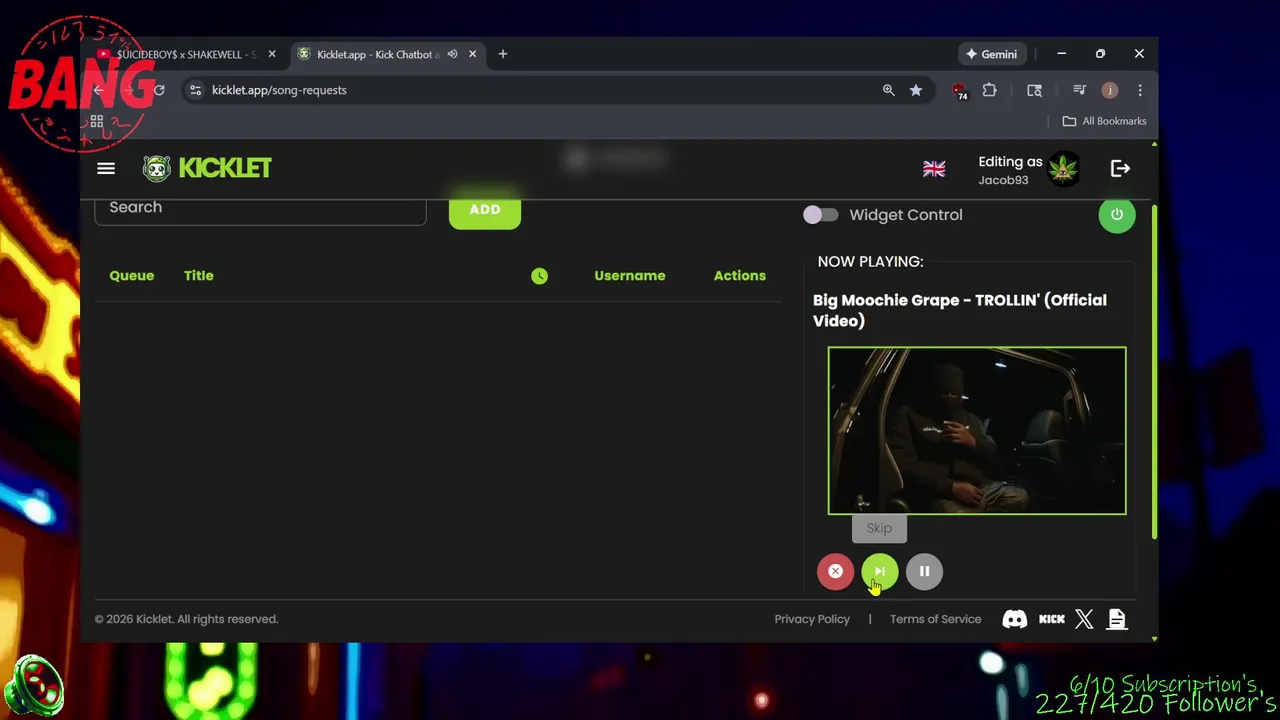1280x720 pixels.
Task: Pause the now playing song
Action: tap(924, 571)
